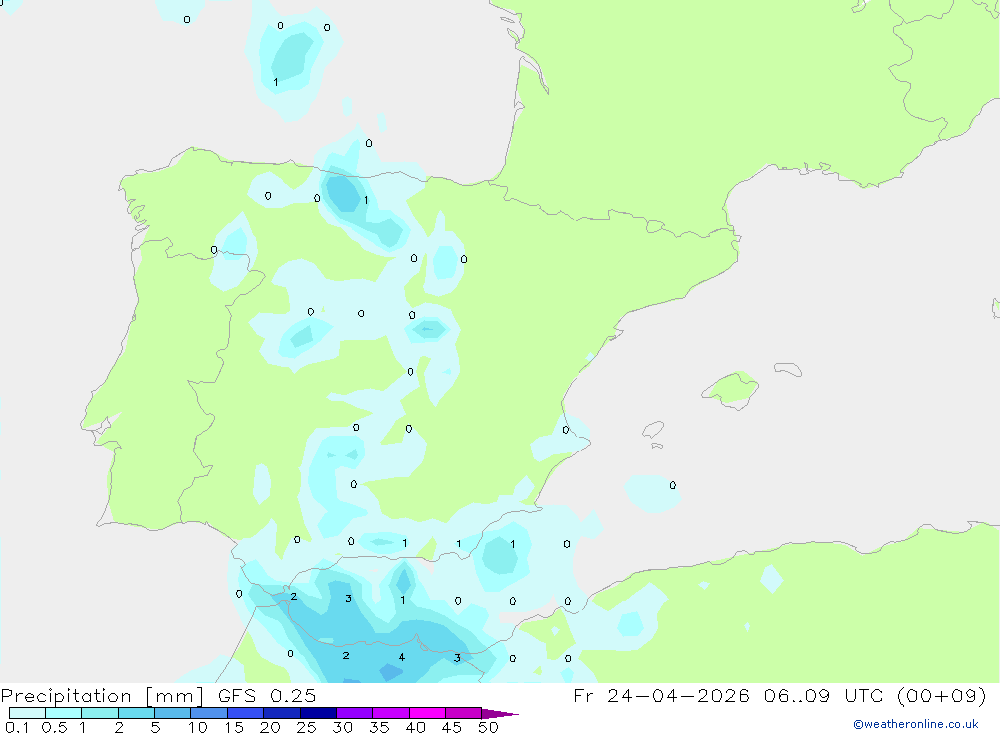
Task: Click the legend label 10
Action: click(x=198, y=727)
